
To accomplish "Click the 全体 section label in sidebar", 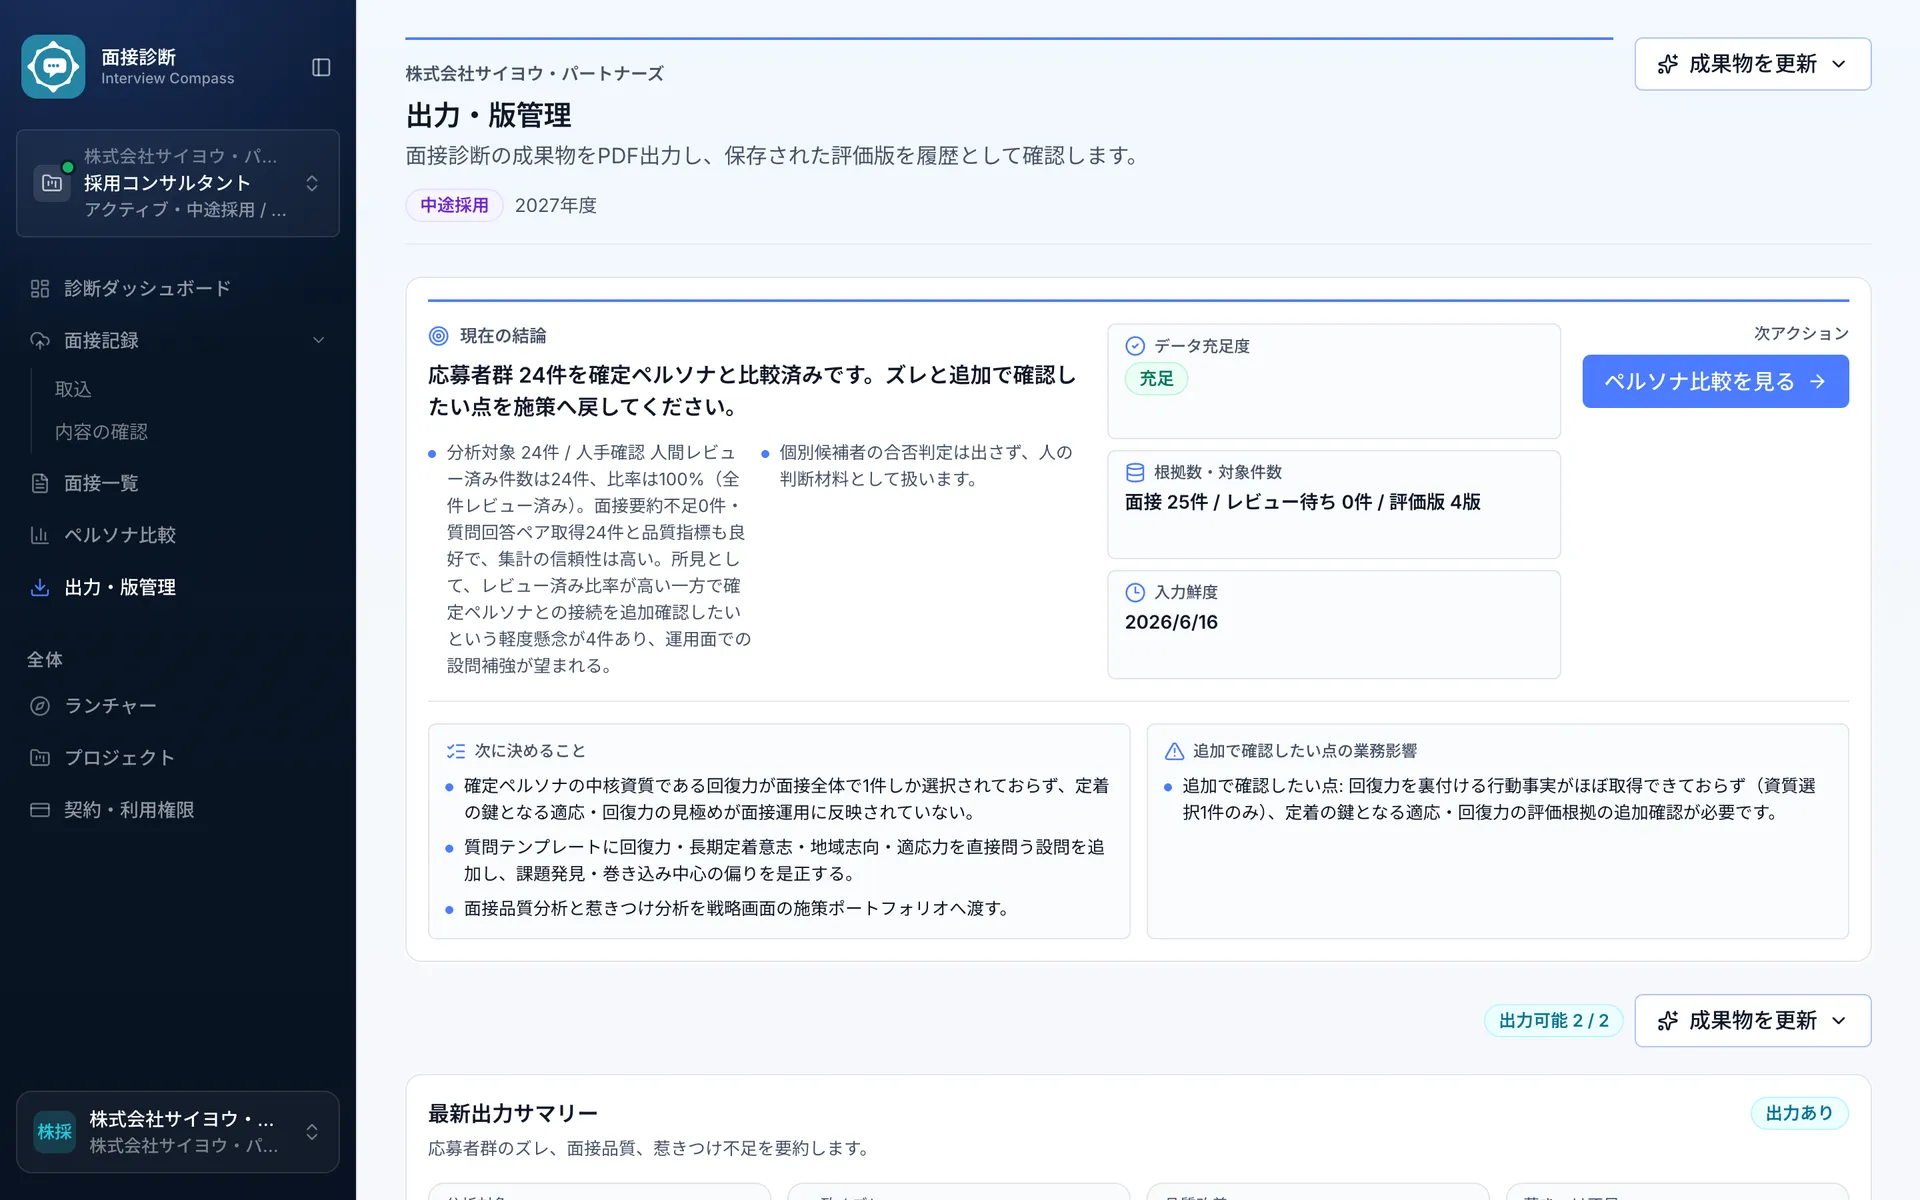I will coord(45,660).
